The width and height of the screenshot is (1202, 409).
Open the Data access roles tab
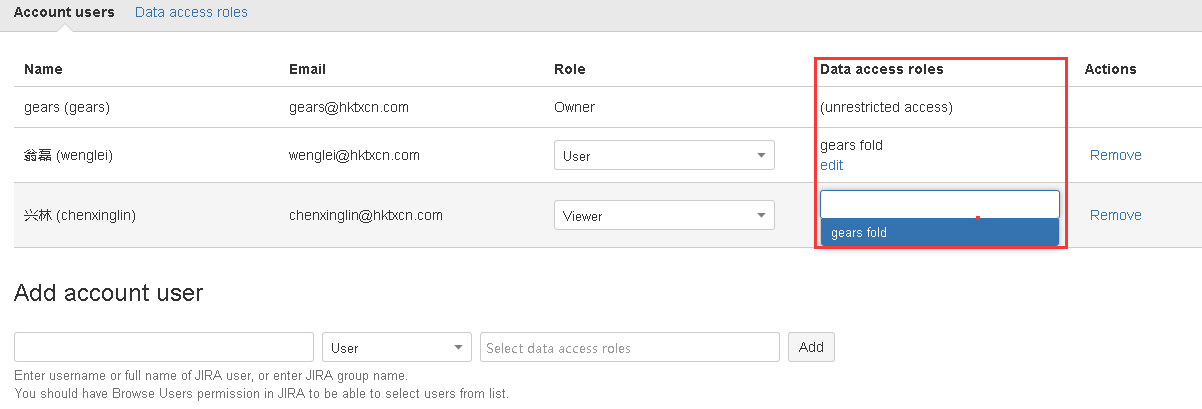[191, 13]
